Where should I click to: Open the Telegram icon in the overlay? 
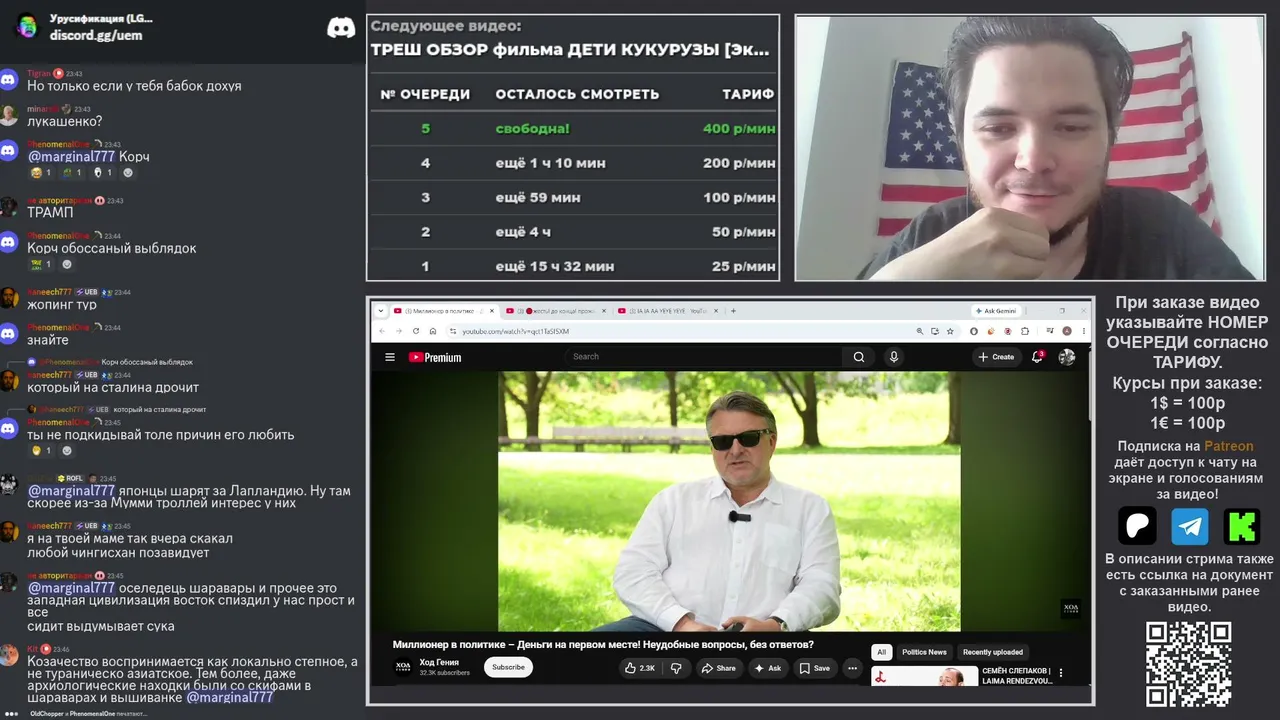(1190, 525)
